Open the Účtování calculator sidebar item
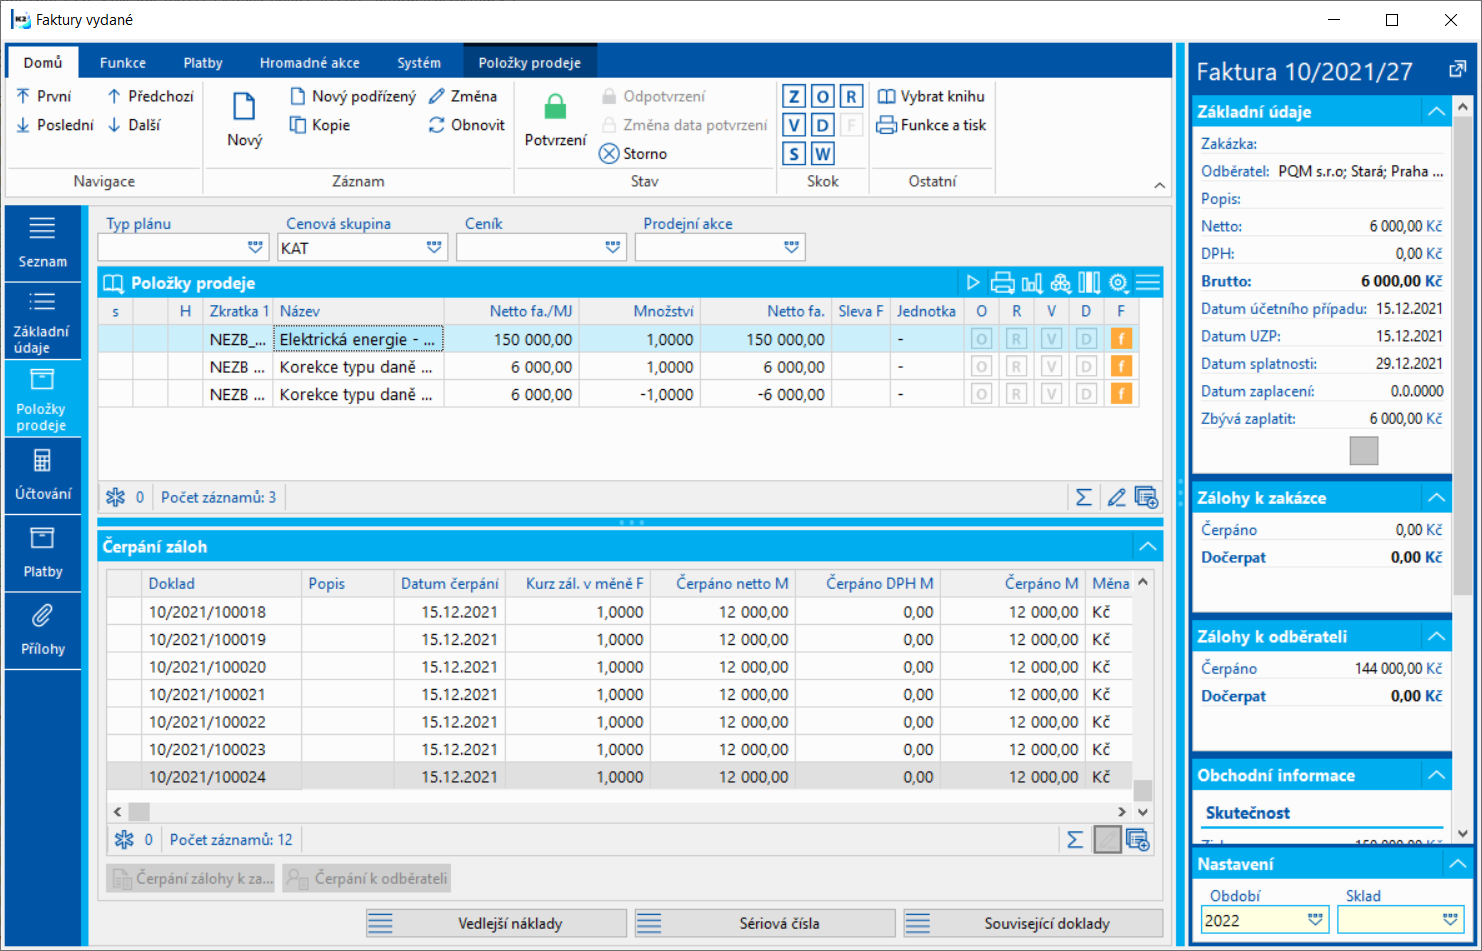This screenshot has width=1482, height=951. (42, 475)
